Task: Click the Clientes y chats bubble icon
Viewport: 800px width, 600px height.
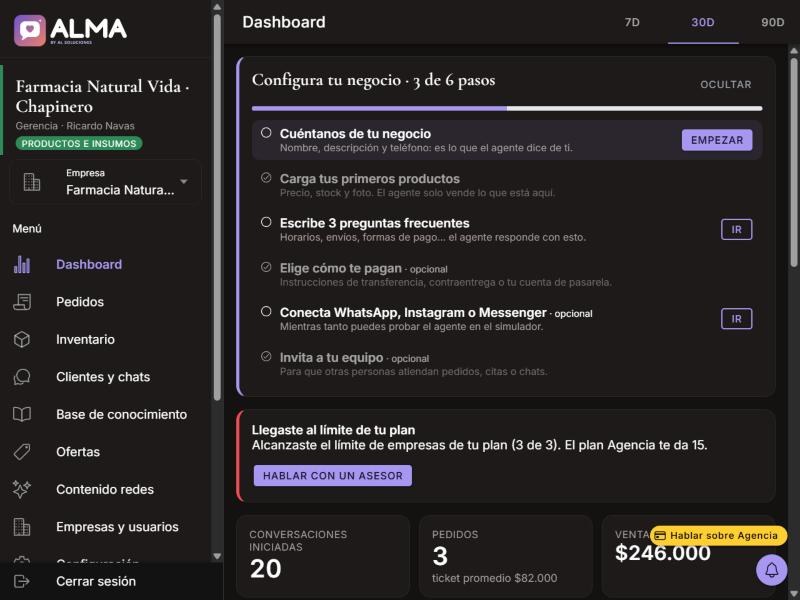Action: click(21, 377)
